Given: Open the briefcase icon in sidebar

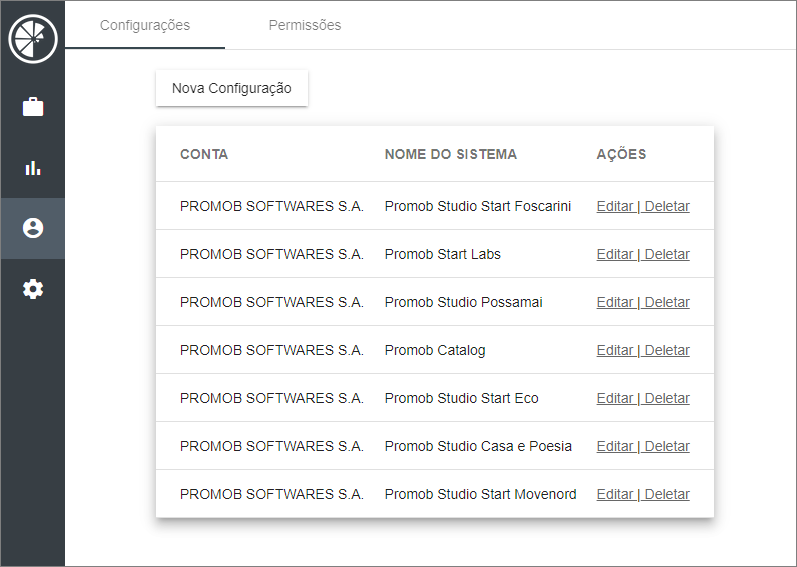Looking at the screenshot, I should 33,107.
